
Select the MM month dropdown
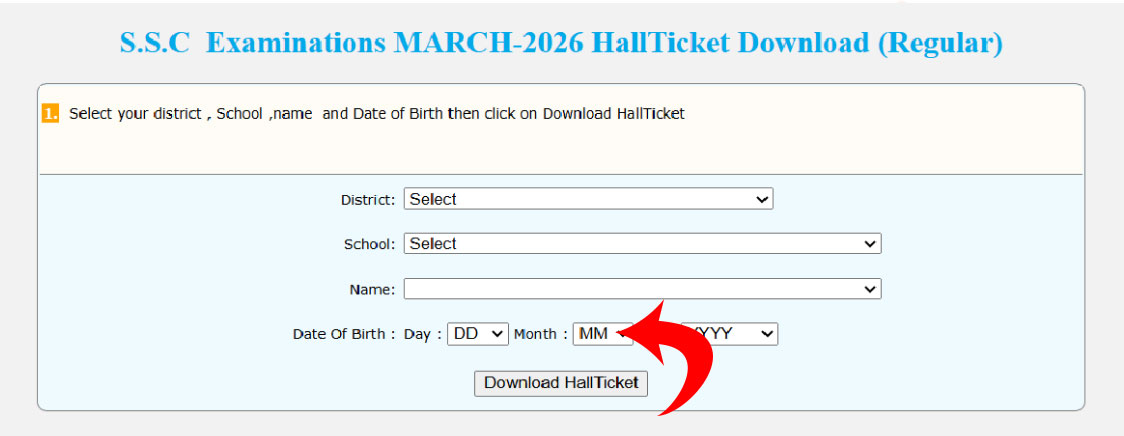[x=598, y=334]
